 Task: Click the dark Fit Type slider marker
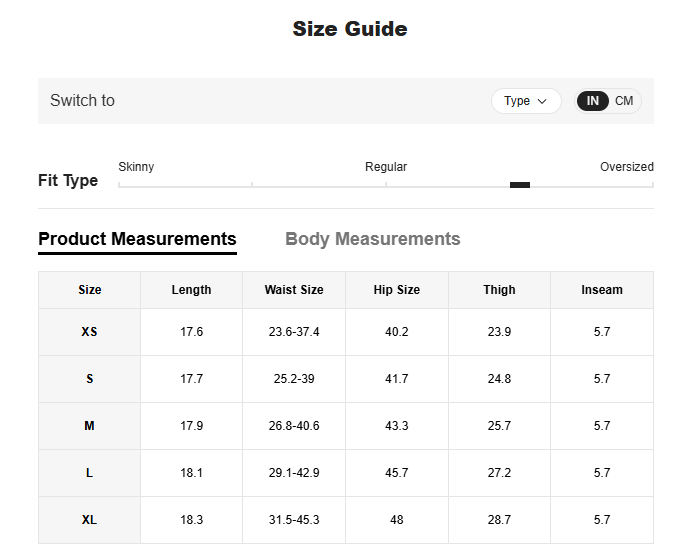click(x=520, y=185)
